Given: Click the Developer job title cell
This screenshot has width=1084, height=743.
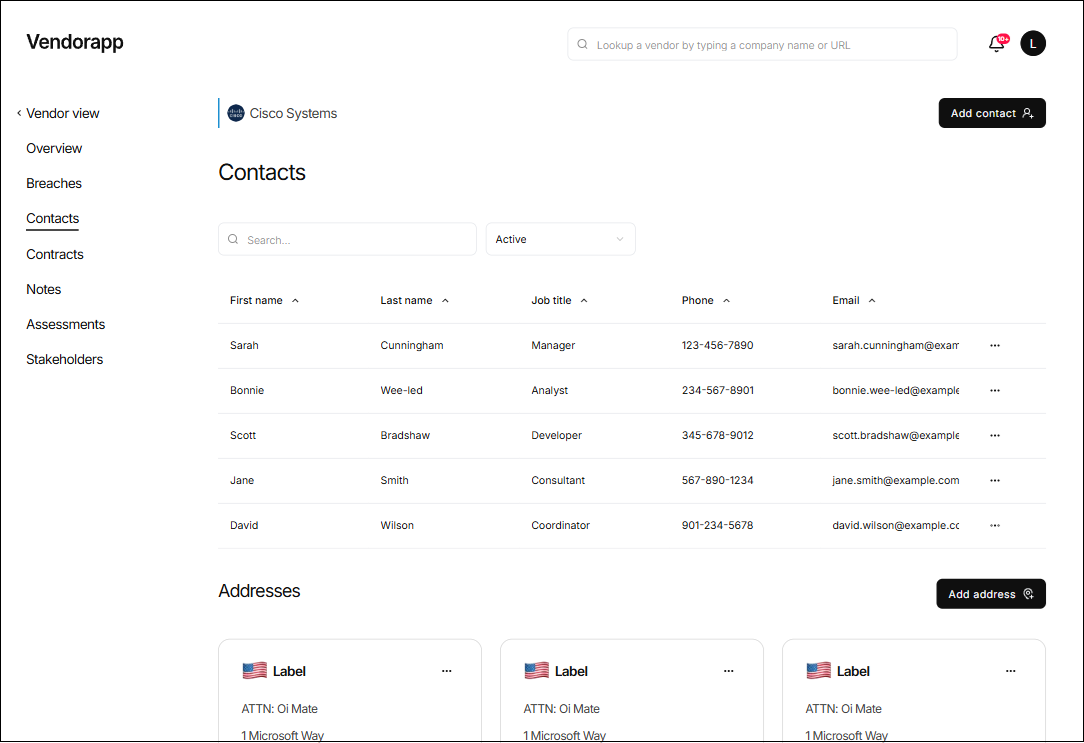Looking at the screenshot, I should 557,435.
